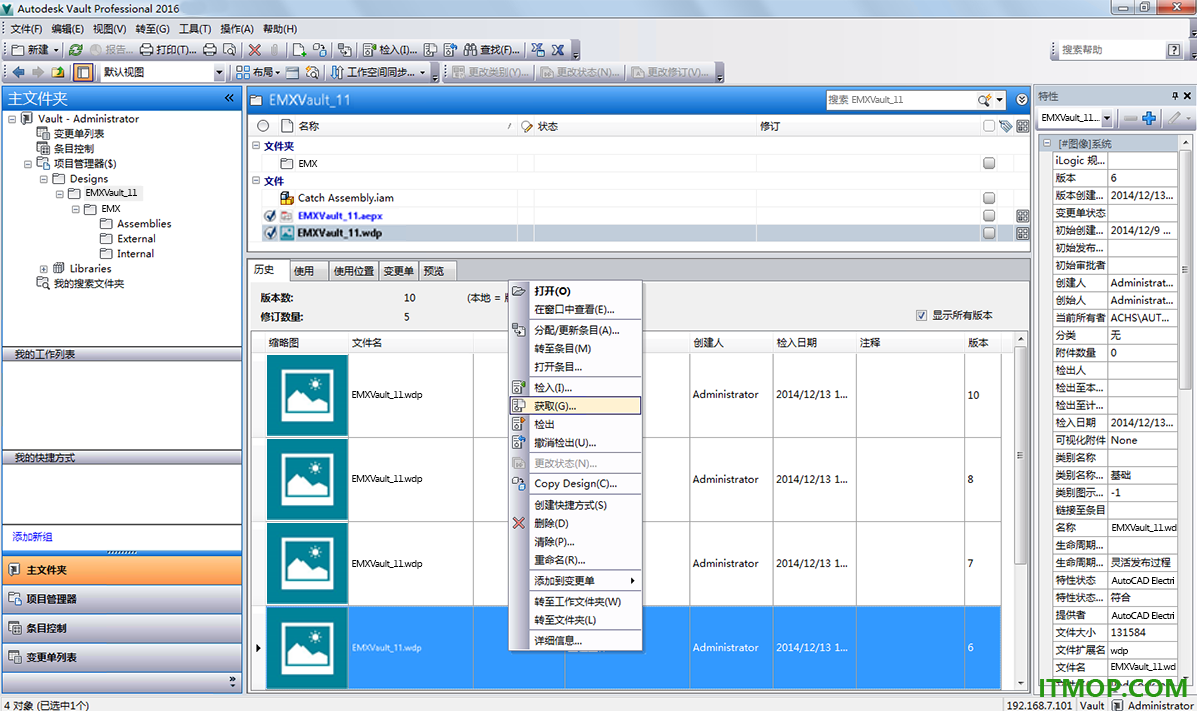The image size is (1197, 711).
Task: Expand the Libraries tree node
Action: pyautogui.click(x=44, y=269)
